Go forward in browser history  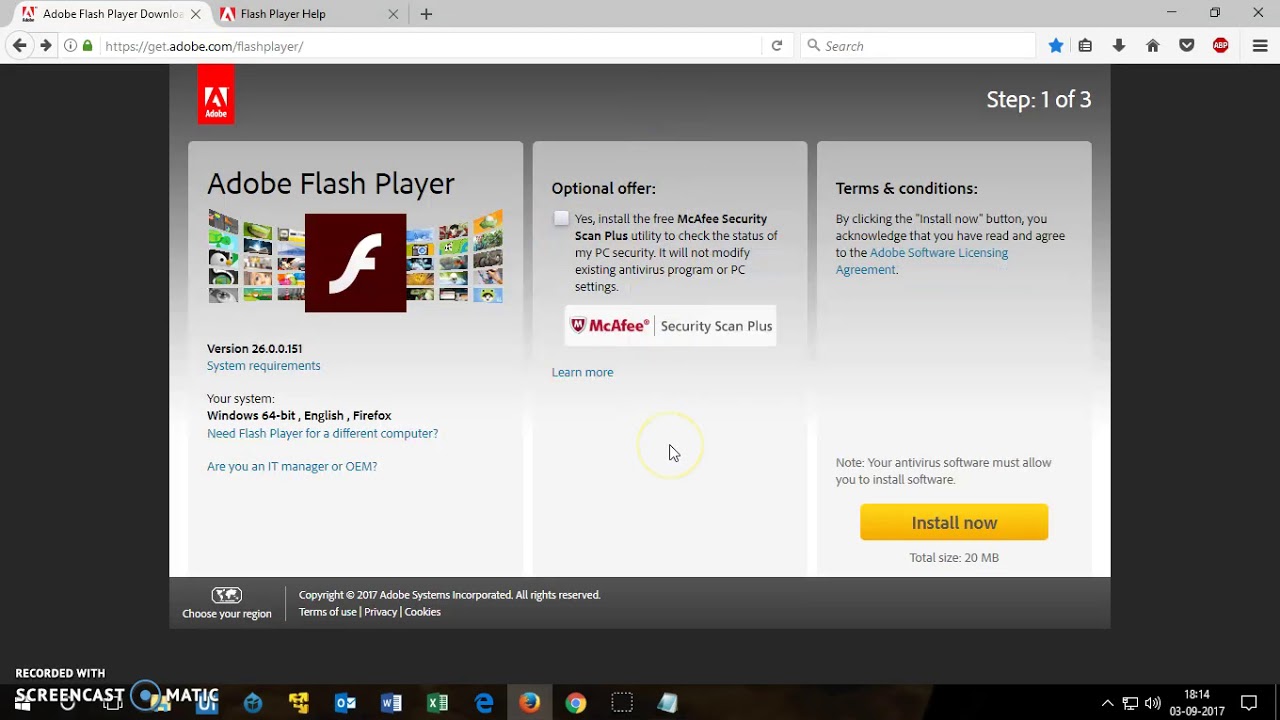click(x=45, y=46)
